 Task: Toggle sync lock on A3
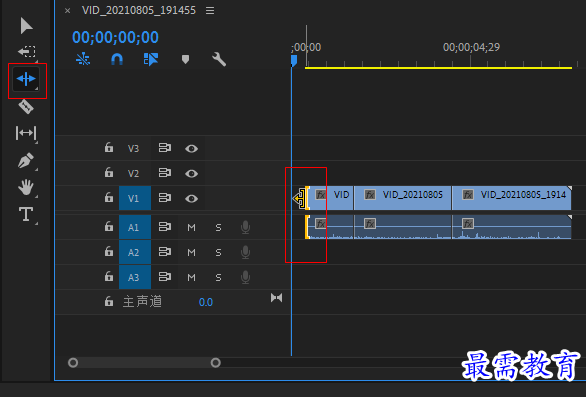(164, 277)
